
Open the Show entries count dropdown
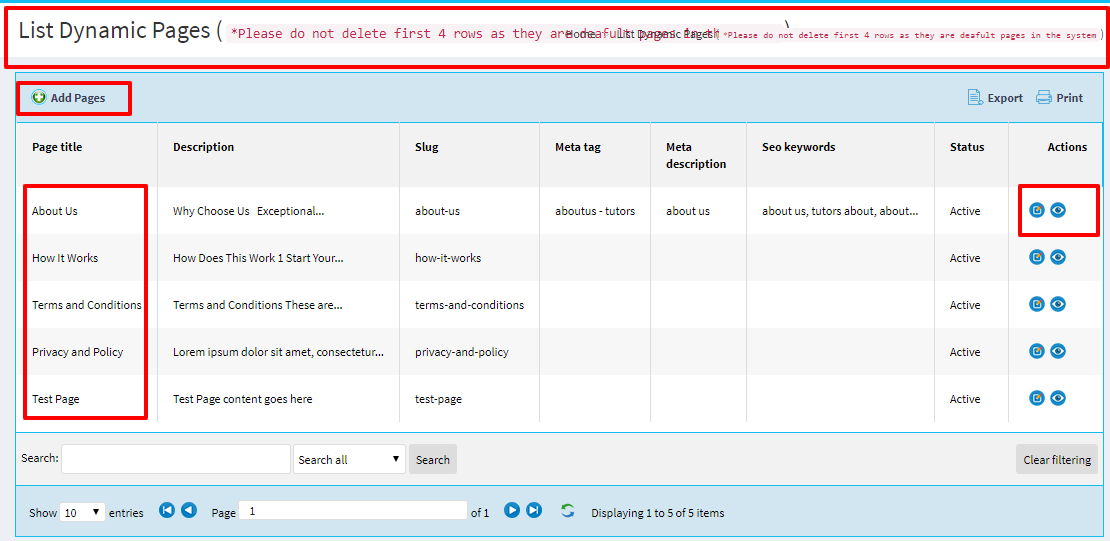click(82, 512)
